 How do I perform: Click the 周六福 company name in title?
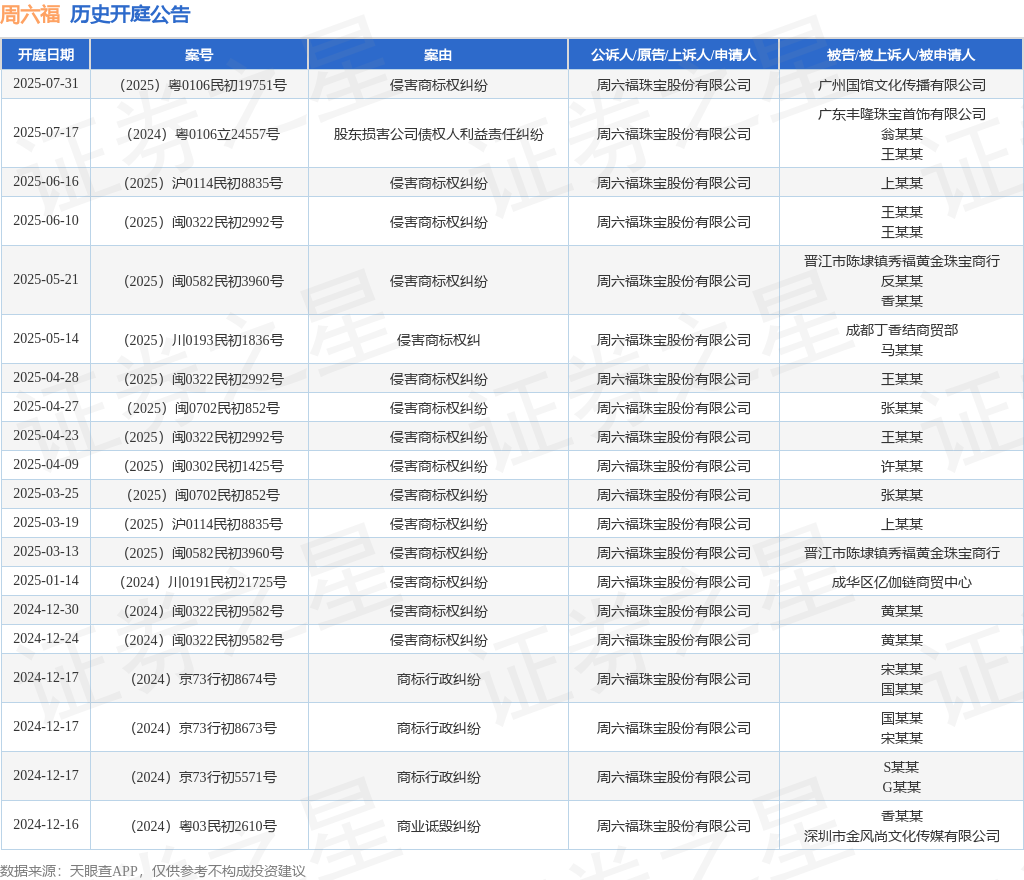tap(31, 15)
